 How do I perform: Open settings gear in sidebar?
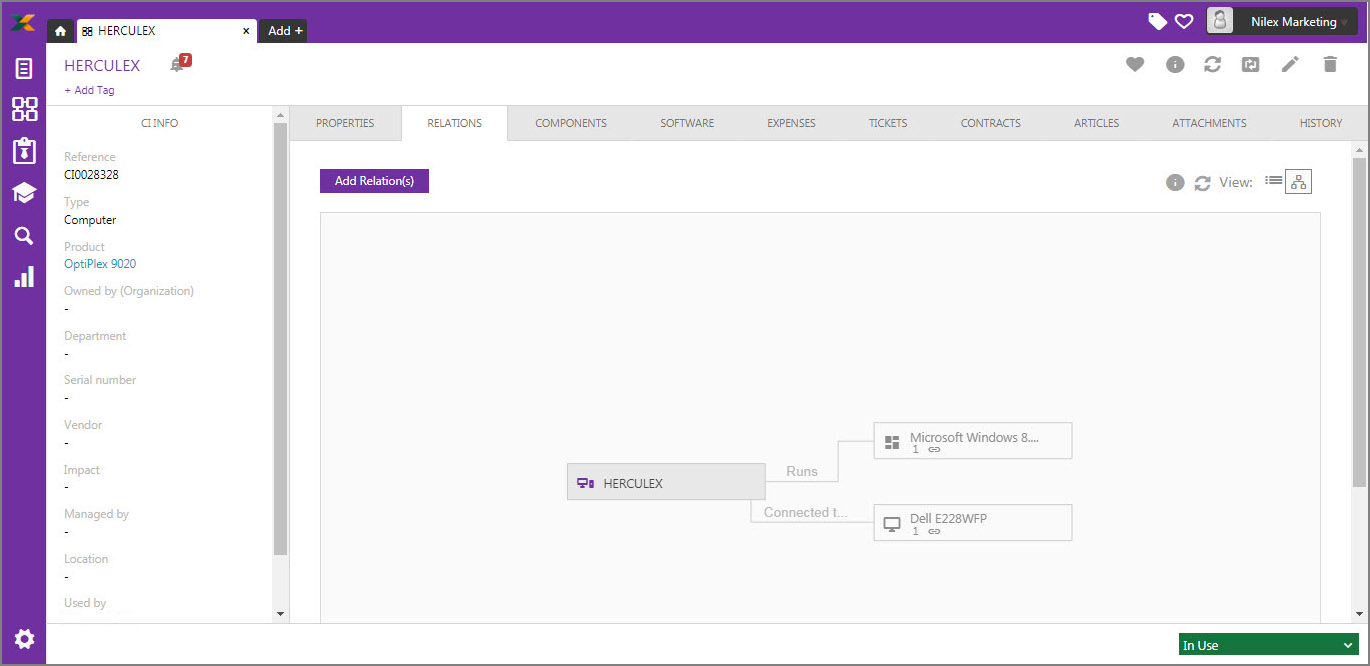coord(24,639)
